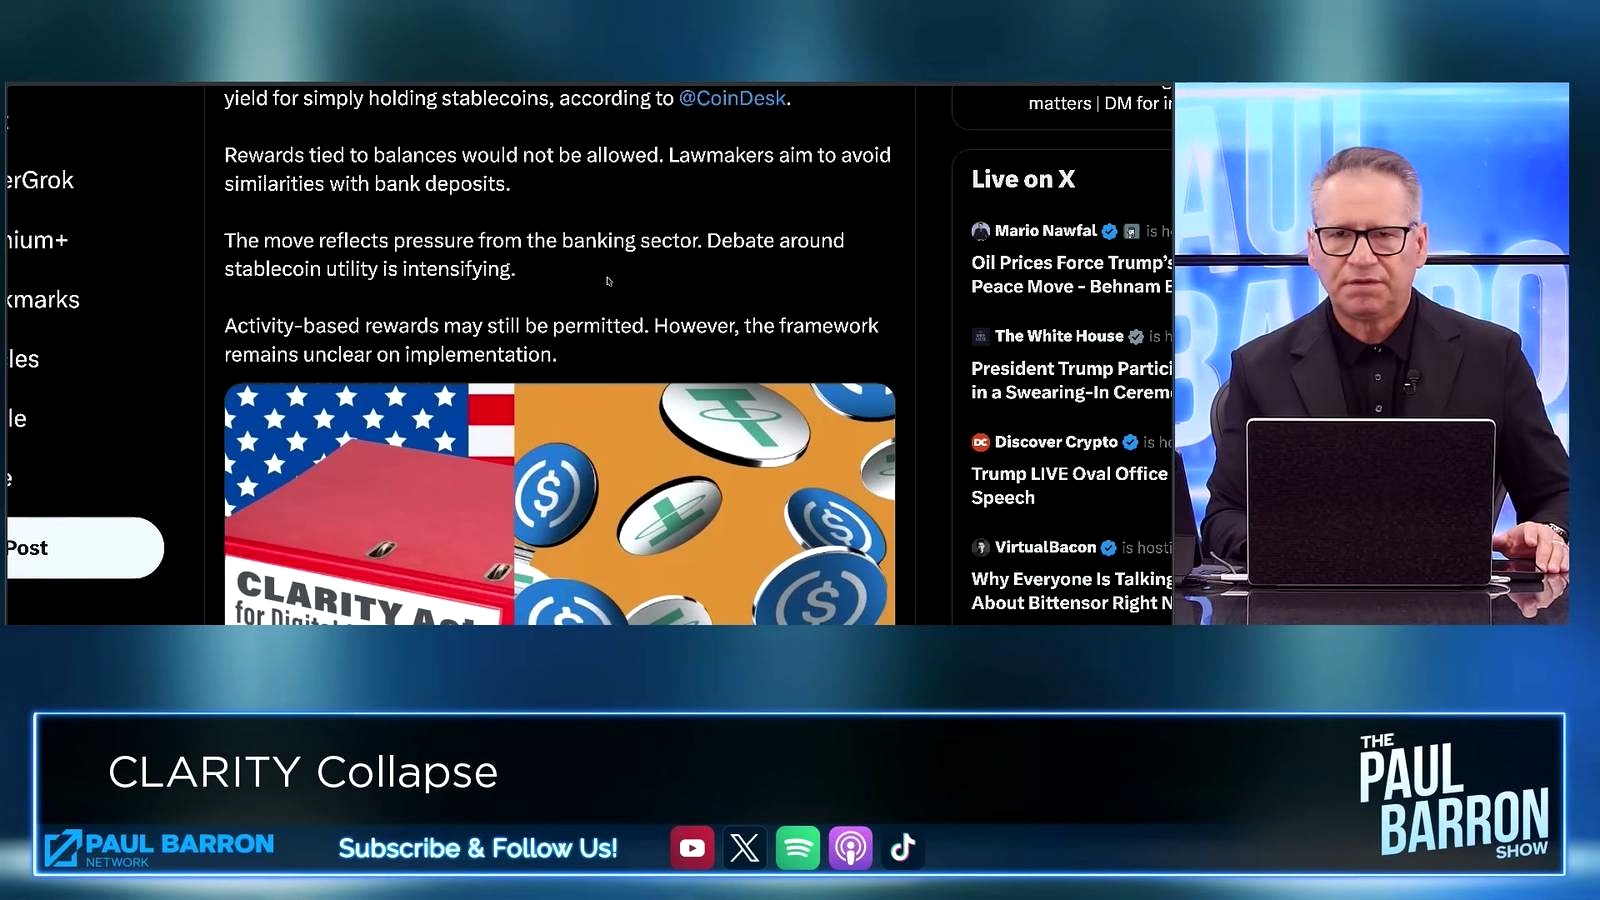Click The White House verified badge
This screenshot has height=900, width=1600.
point(1136,336)
